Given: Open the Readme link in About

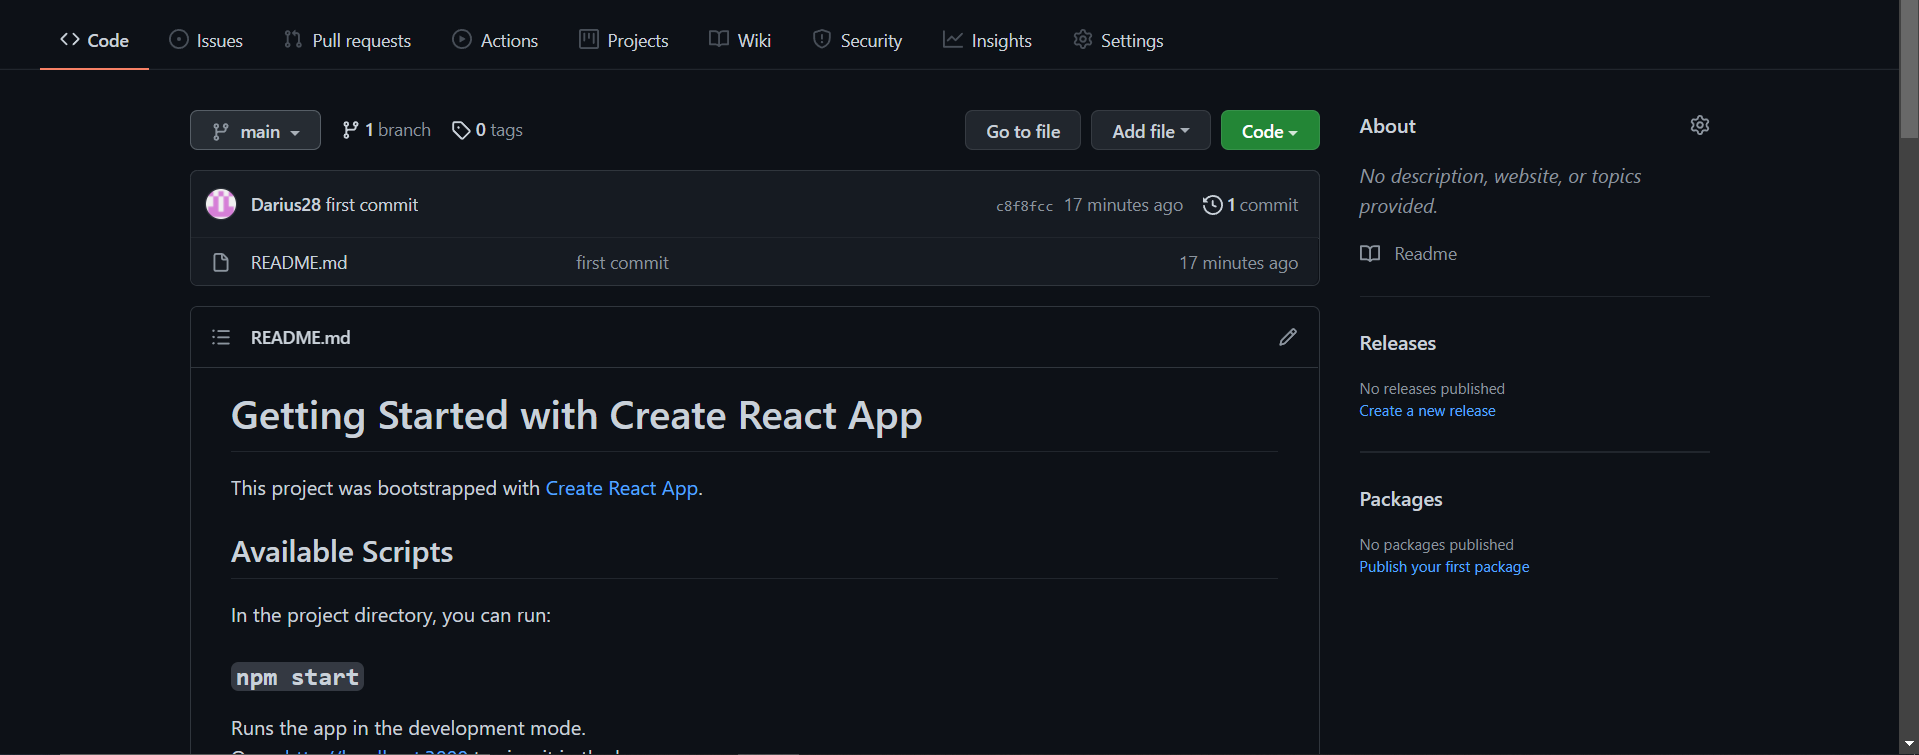Looking at the screenshot, I should pos(1408,254).
